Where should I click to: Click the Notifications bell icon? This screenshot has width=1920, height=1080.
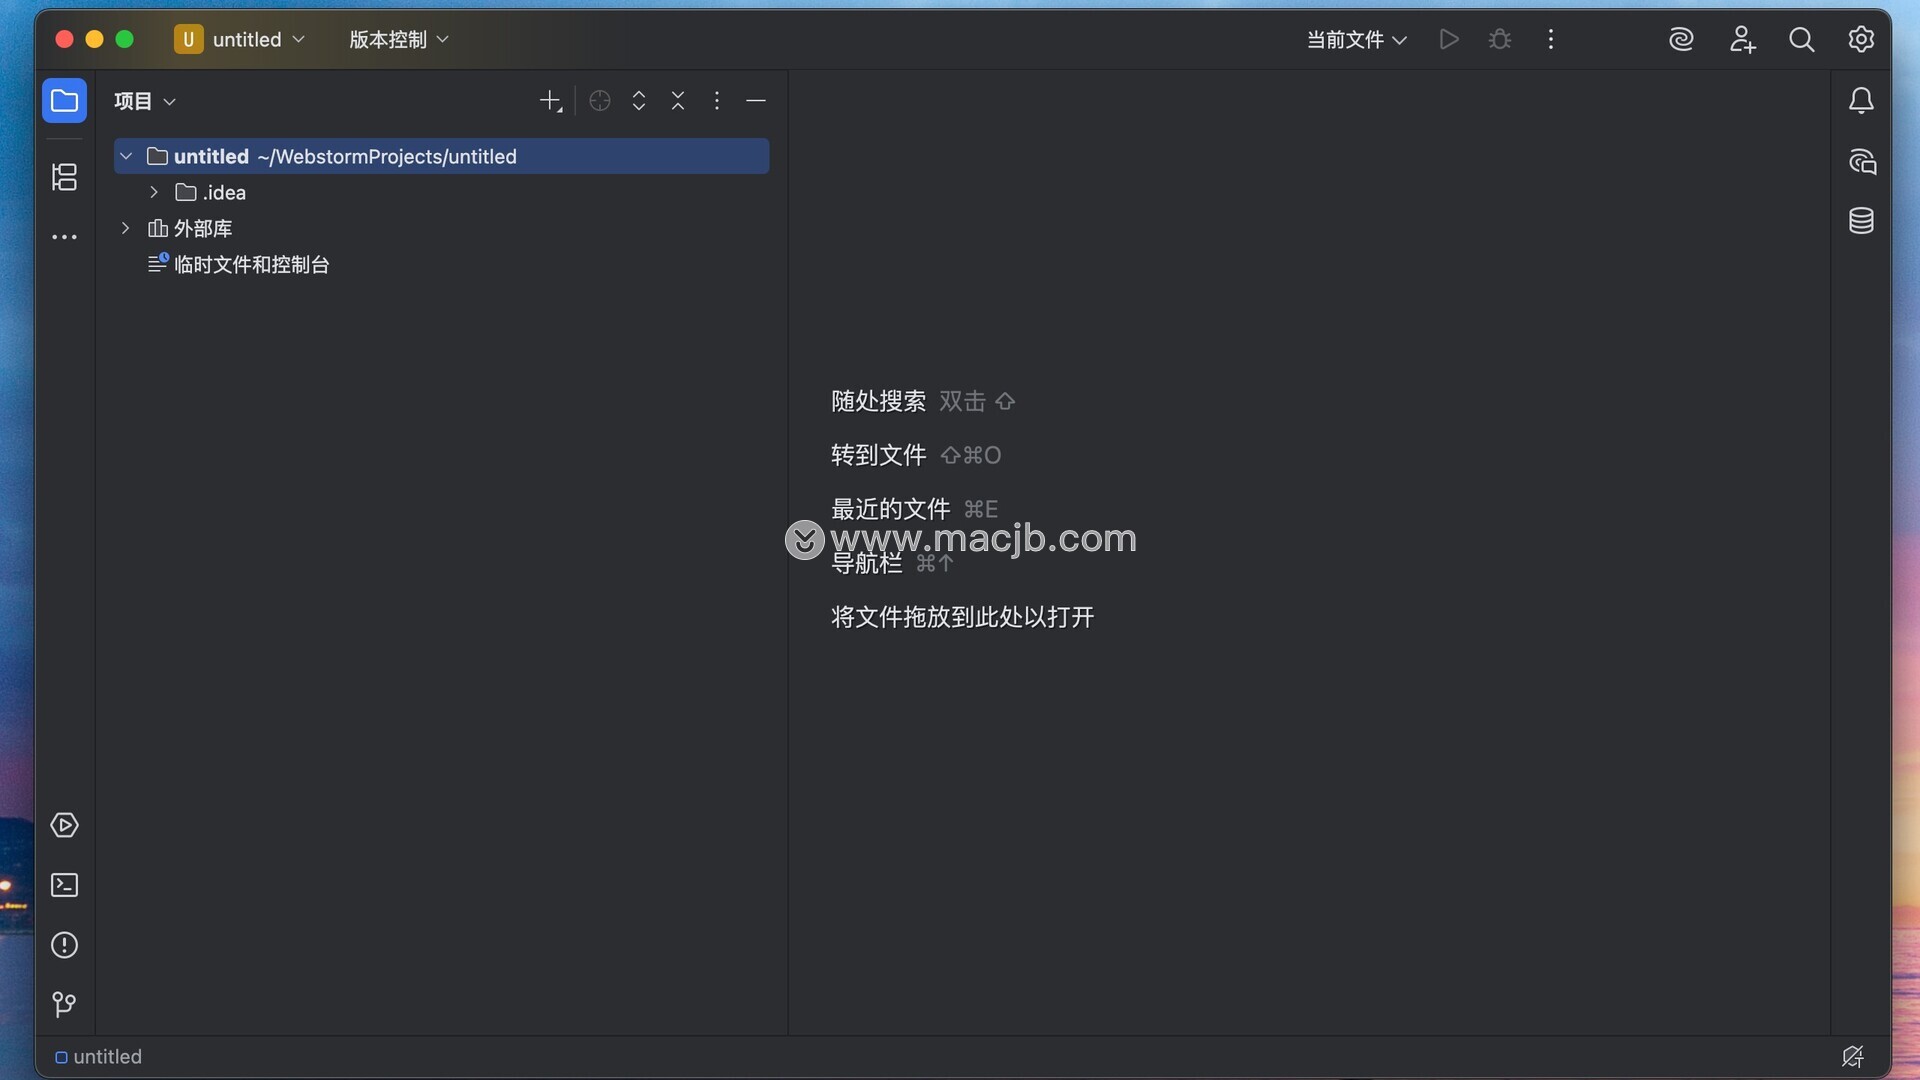click(1861, 101)
